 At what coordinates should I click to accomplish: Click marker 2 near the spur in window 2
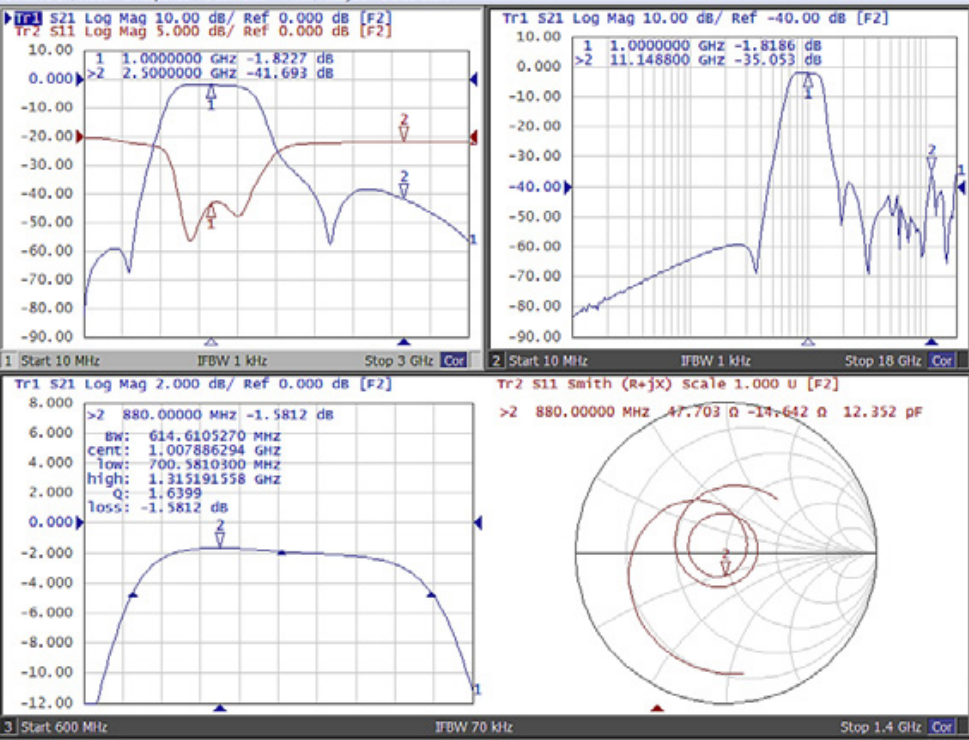point(931,158)
